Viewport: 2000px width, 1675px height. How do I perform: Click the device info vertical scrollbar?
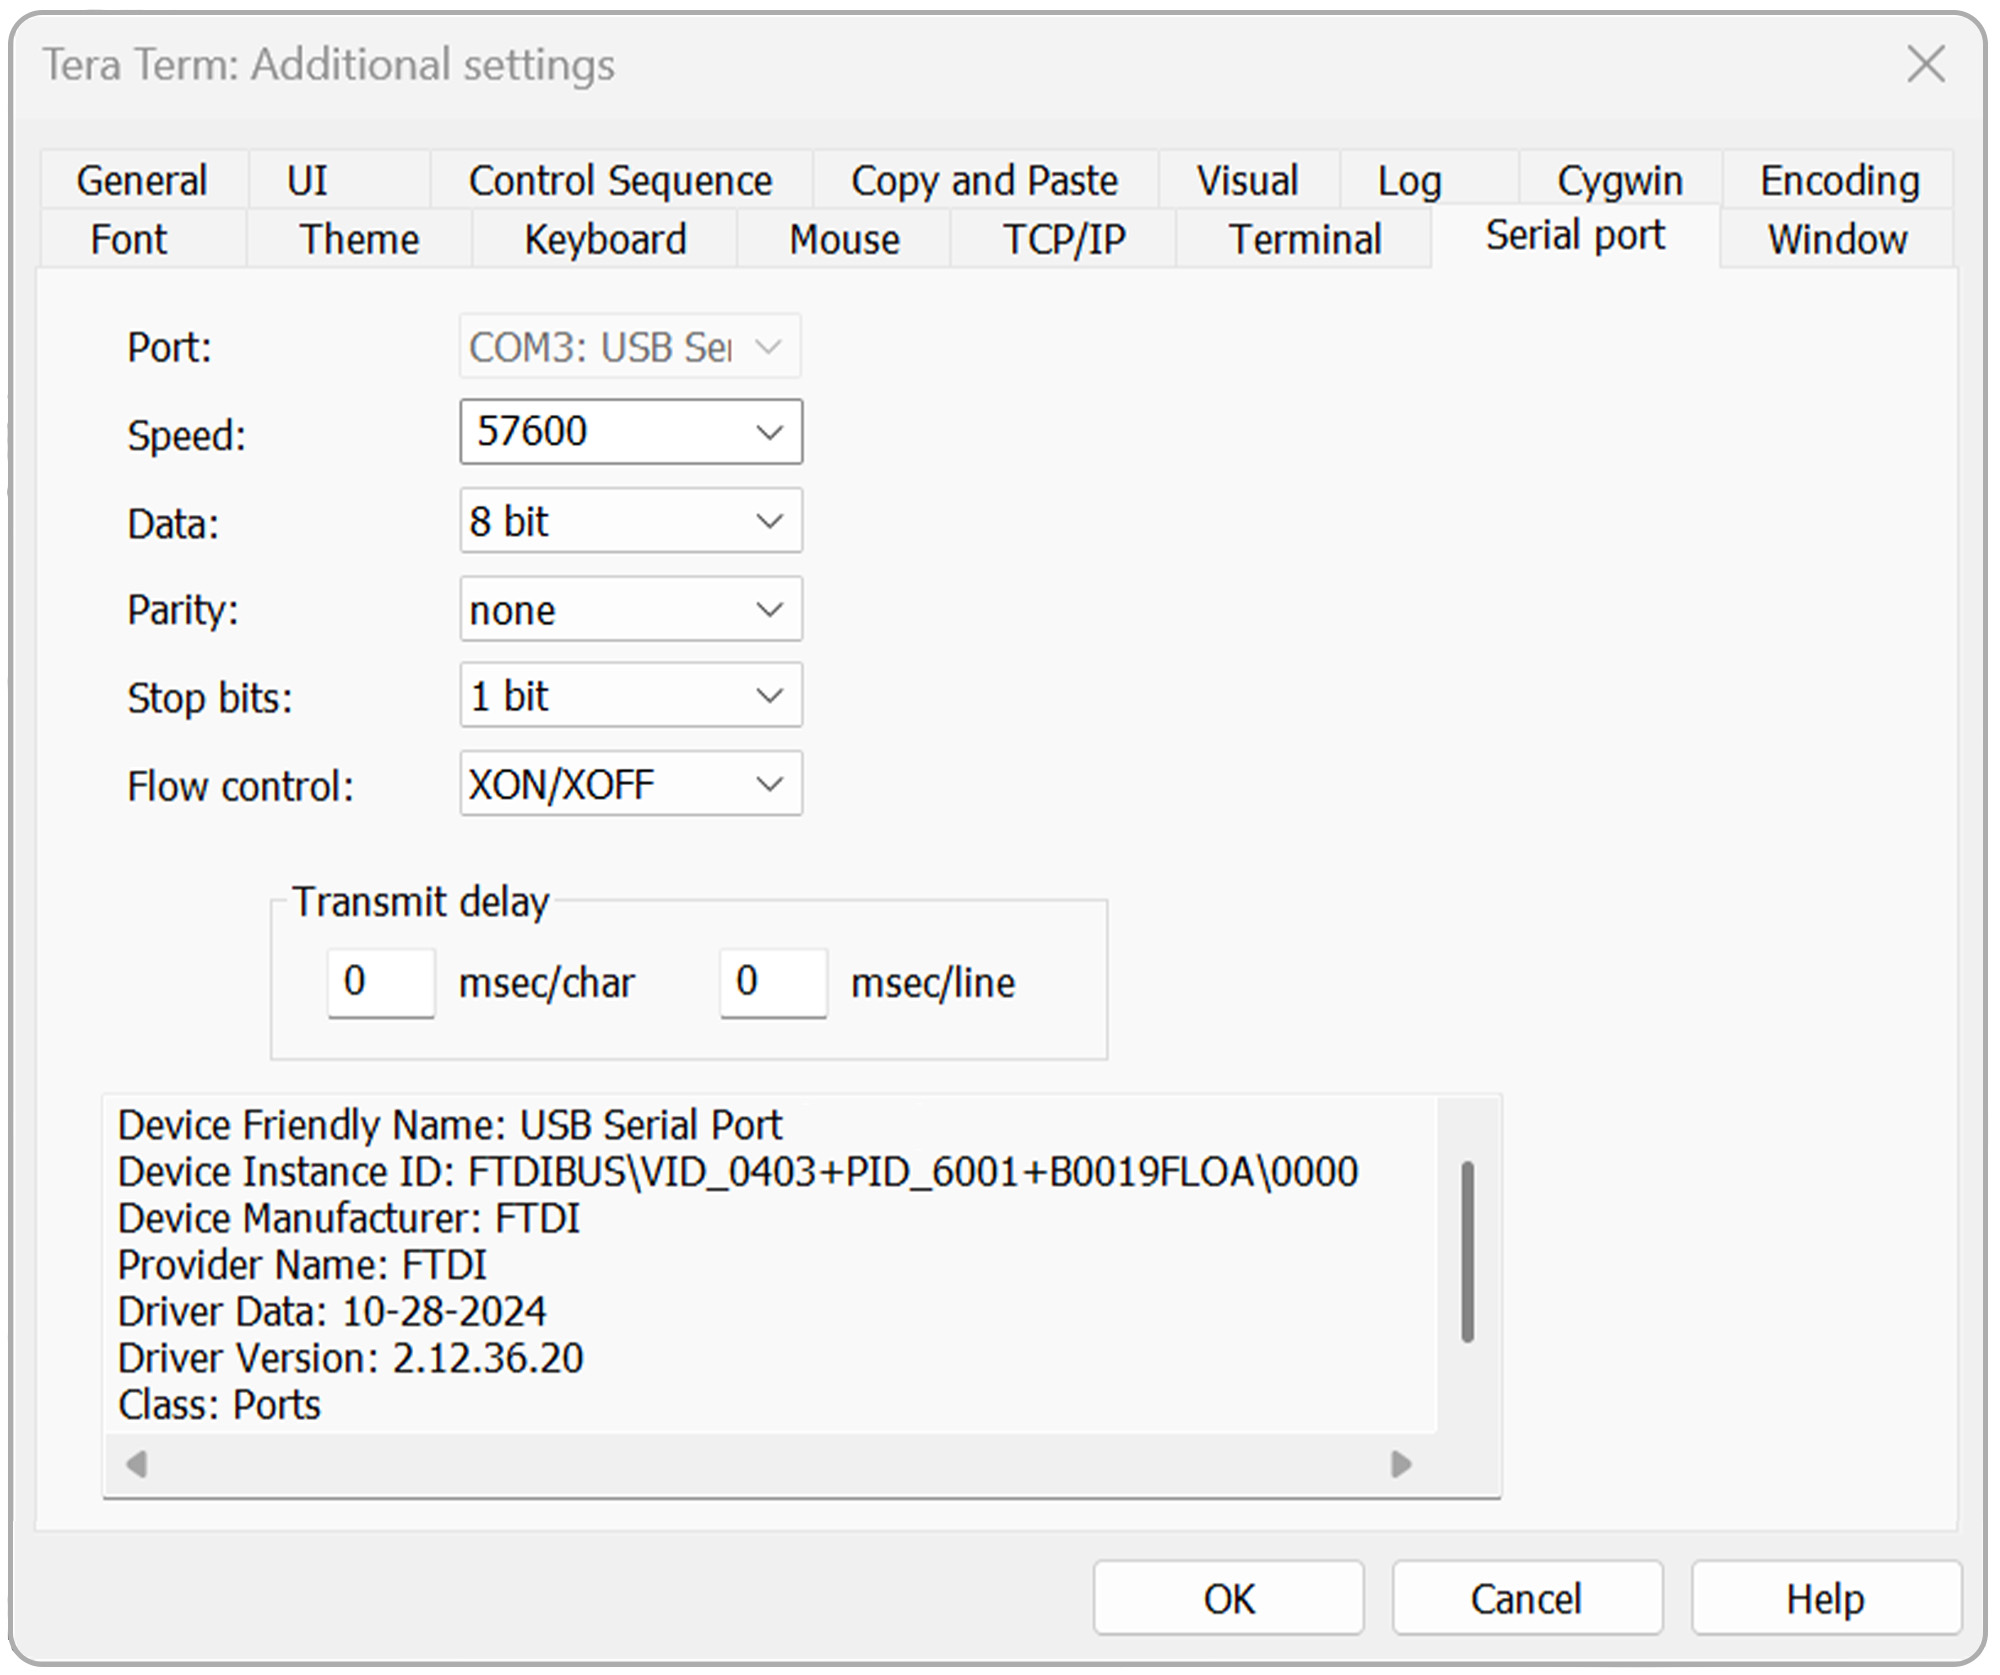[1467, 1251]
